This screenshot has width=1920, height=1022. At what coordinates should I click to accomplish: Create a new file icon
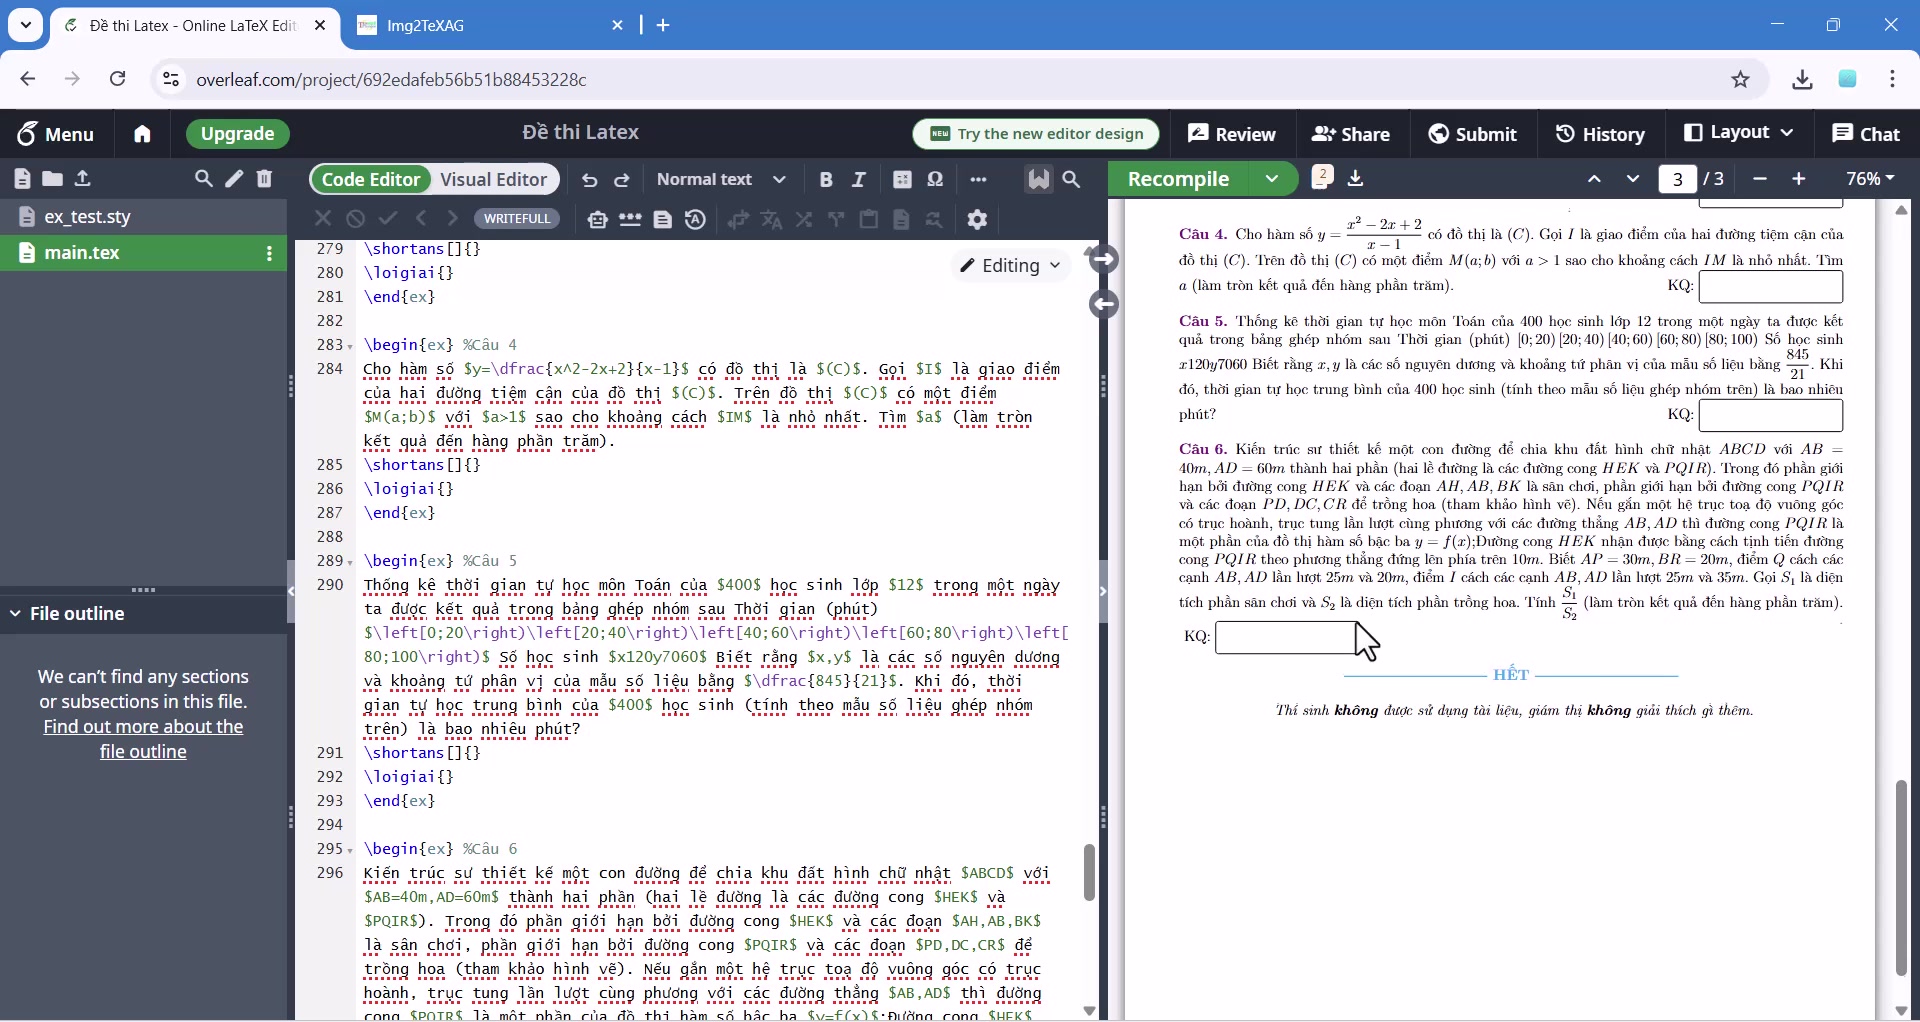click(x=22, y=179)
